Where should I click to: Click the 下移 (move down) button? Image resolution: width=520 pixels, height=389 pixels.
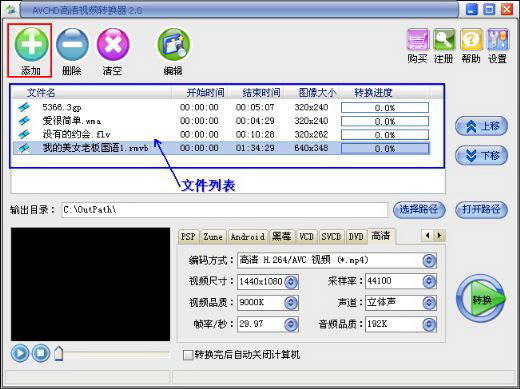coord(482,155)
